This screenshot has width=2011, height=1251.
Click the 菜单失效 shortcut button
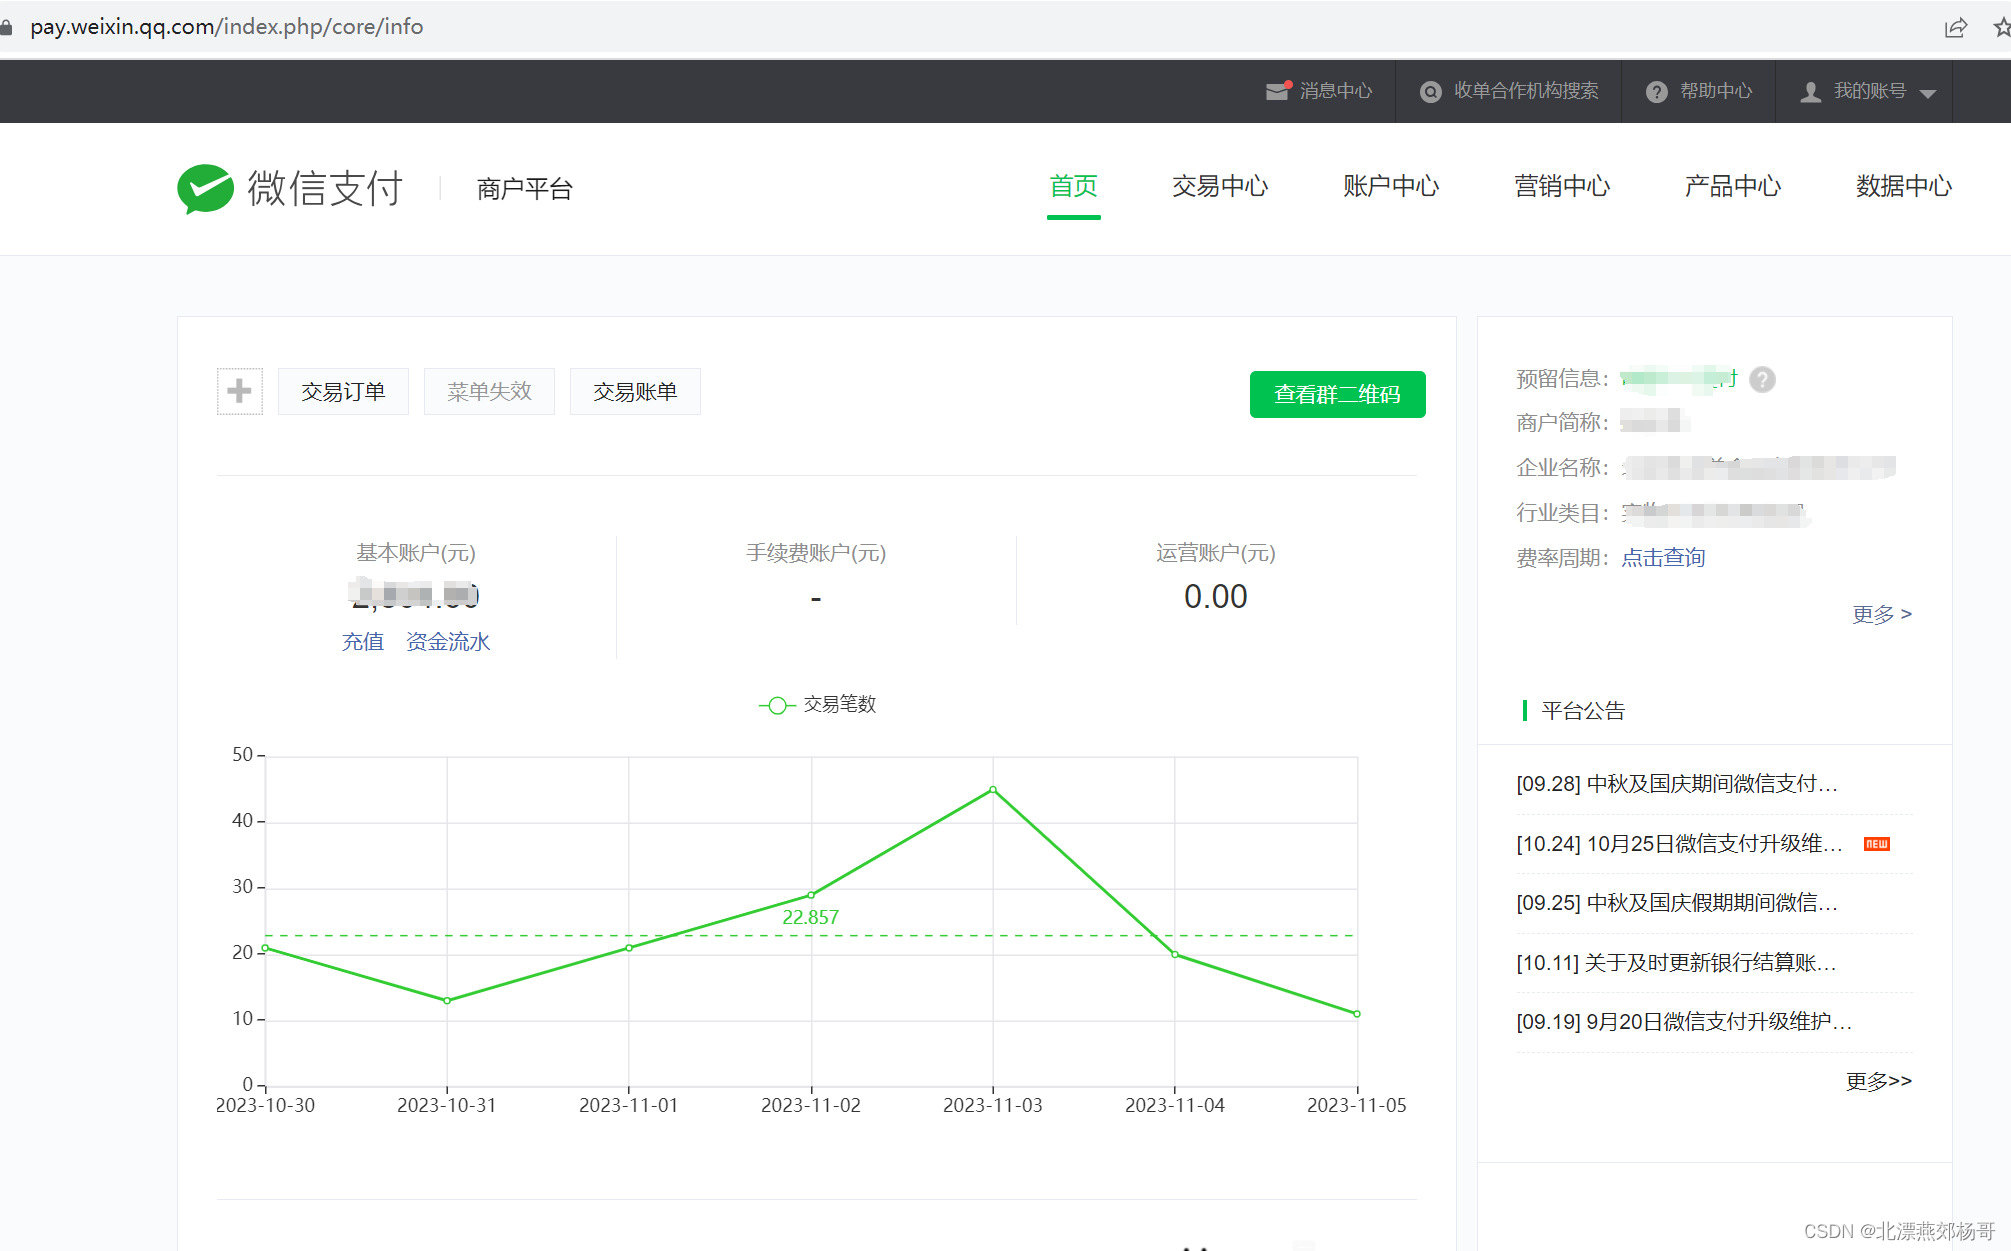(489, 391)
